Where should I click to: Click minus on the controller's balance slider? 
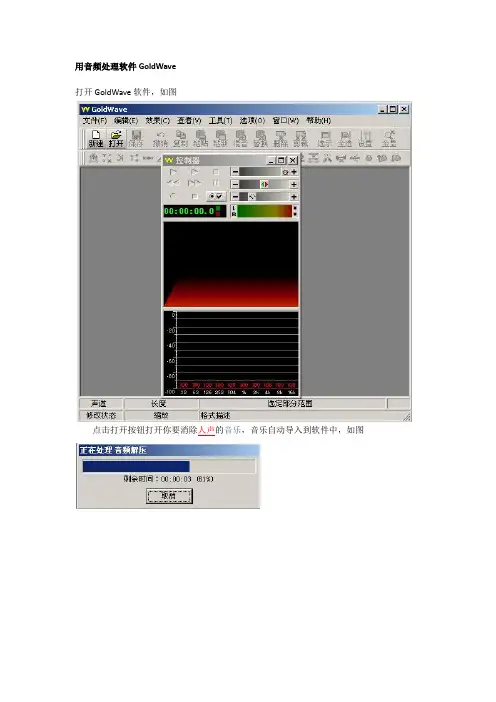(x=235, y=184)
